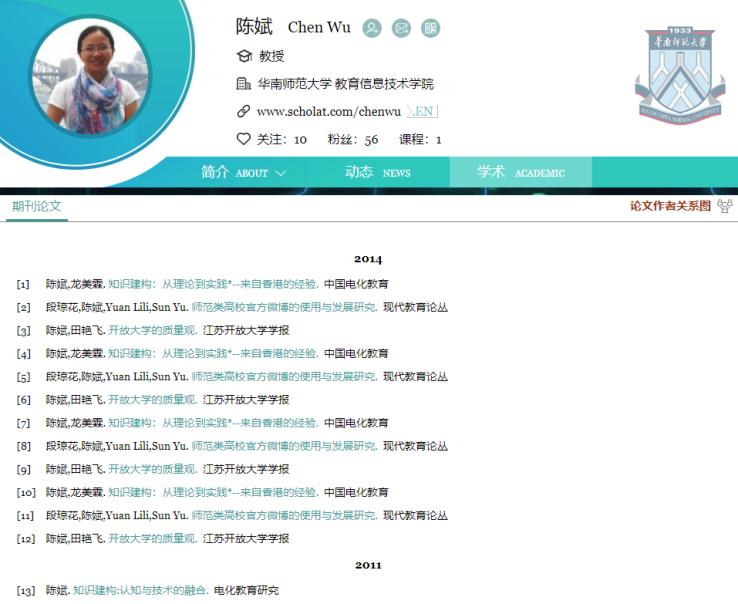This screenshot has height=604, width=738.
Task: Click the envelope message icon beside the name
Action: 401,28
